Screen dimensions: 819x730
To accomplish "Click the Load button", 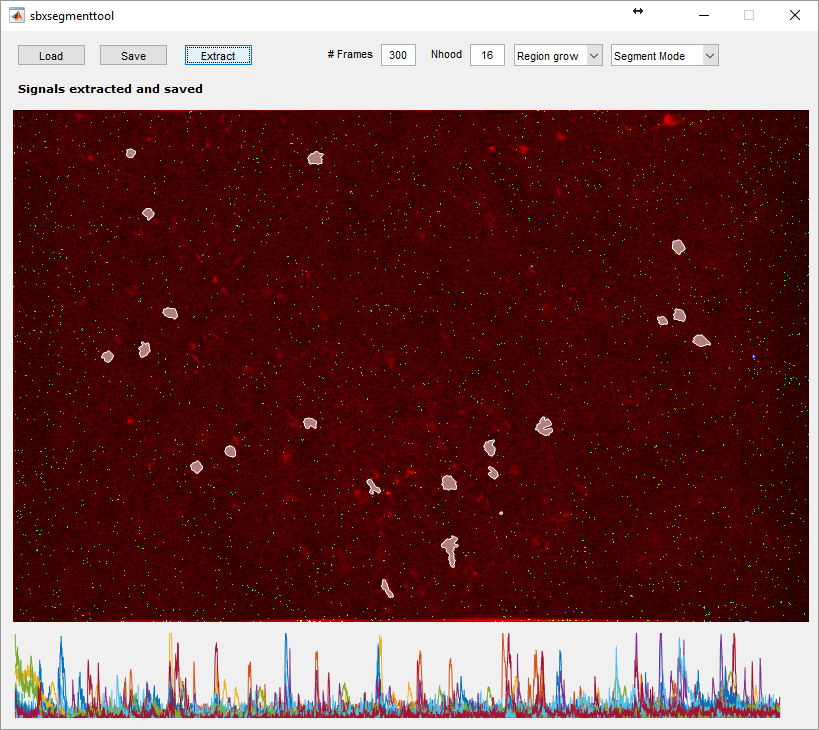I will [51, 56].
